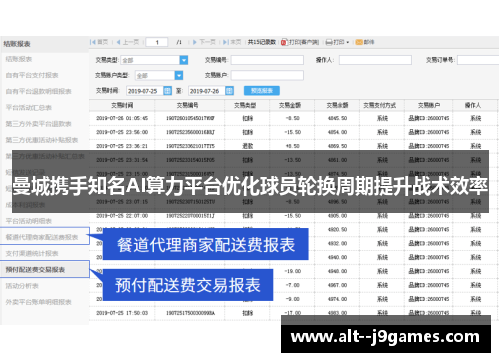
Task: Select 结账报表 sidebar header
Action: (x=17, y=44)
